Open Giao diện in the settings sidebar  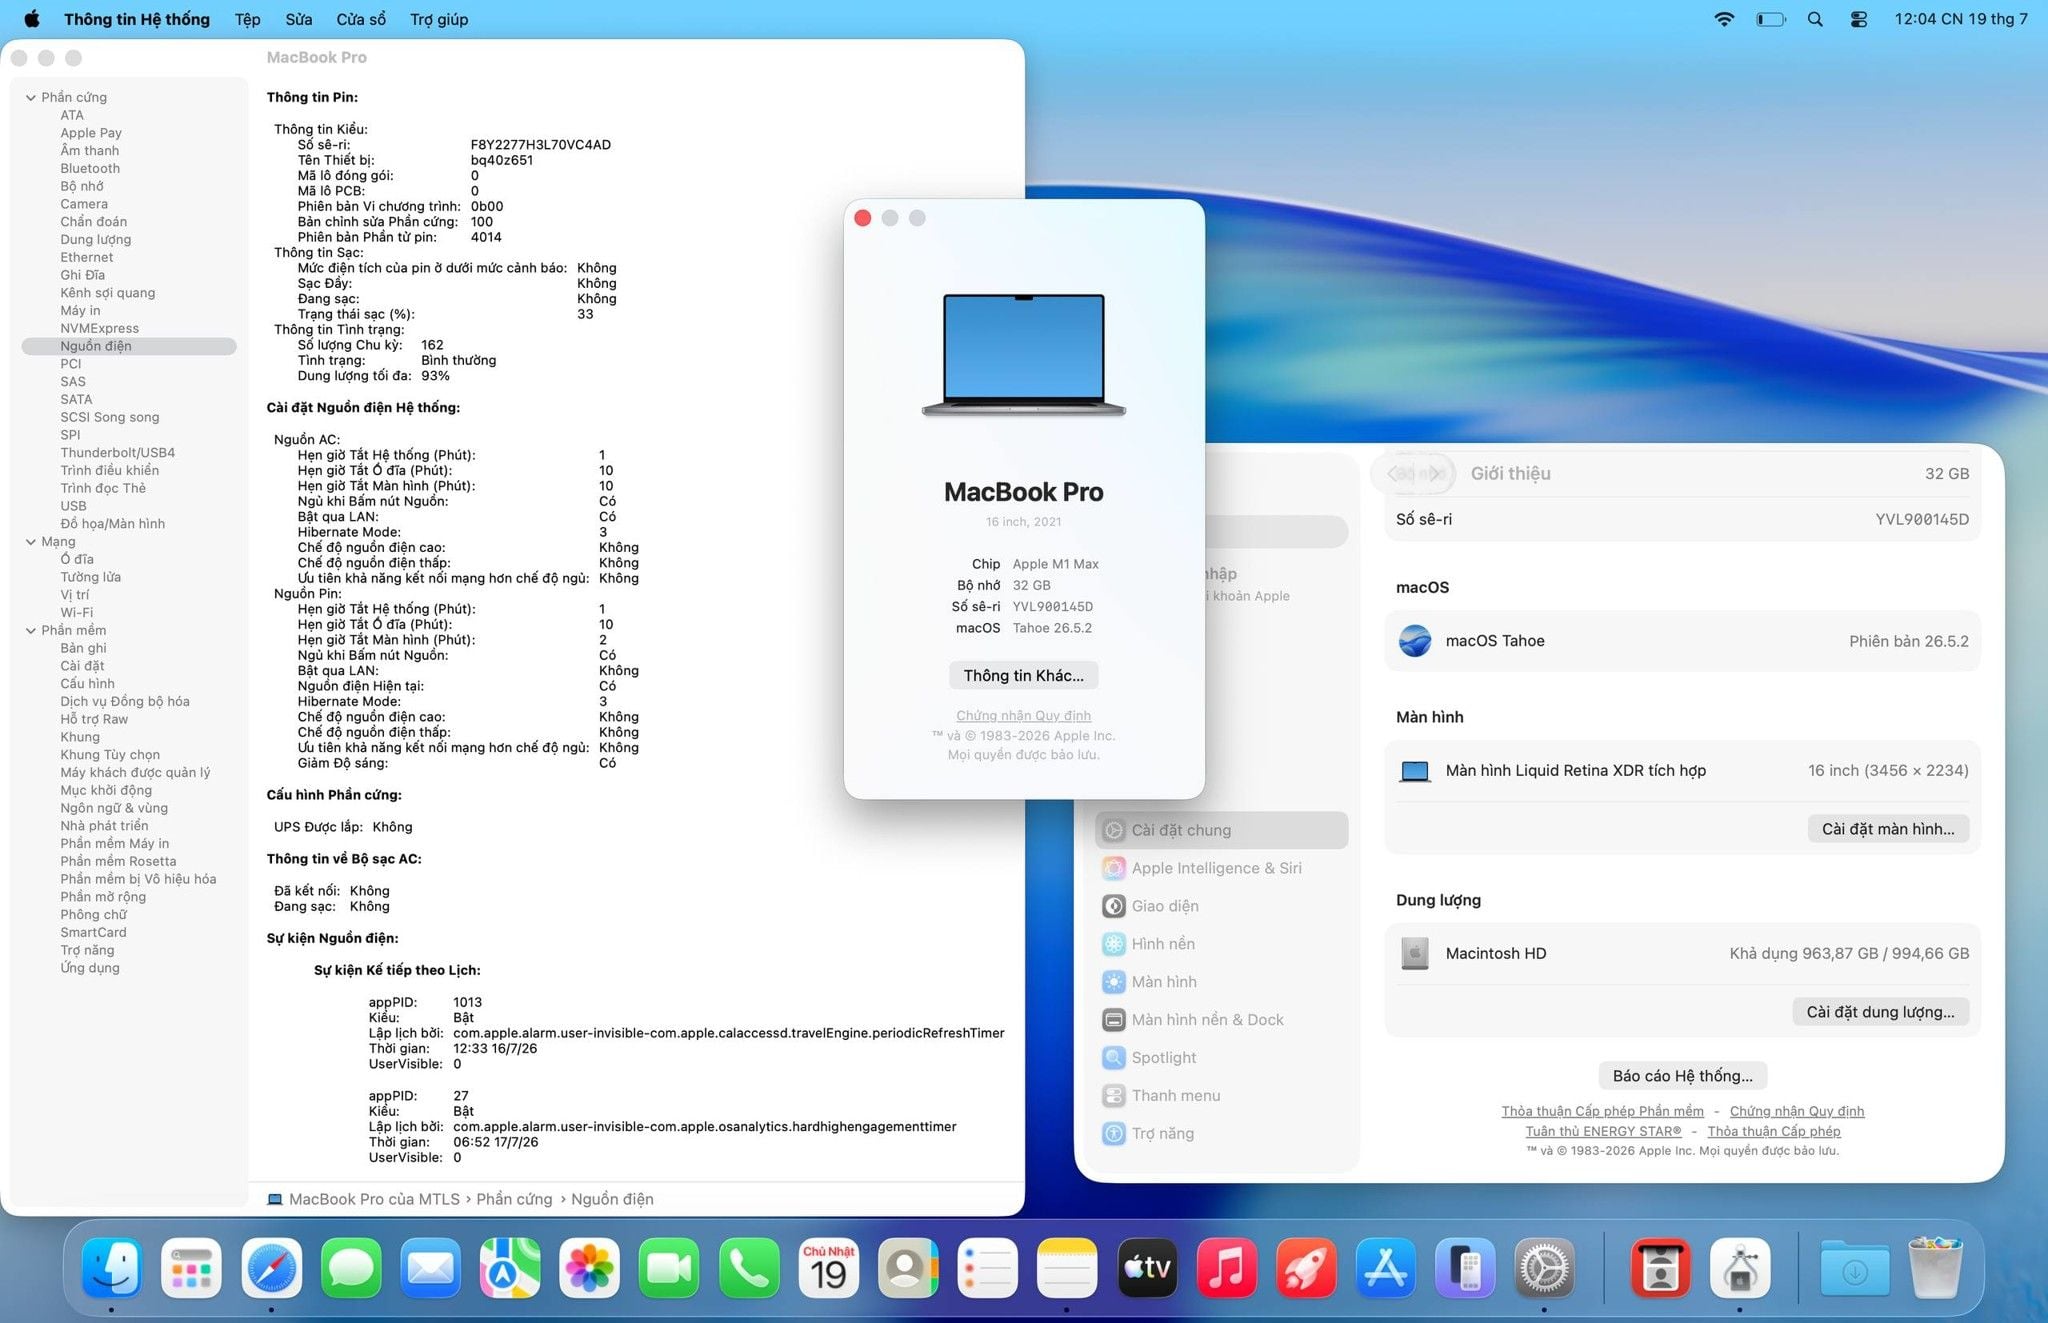click(x=1222, y=906)
